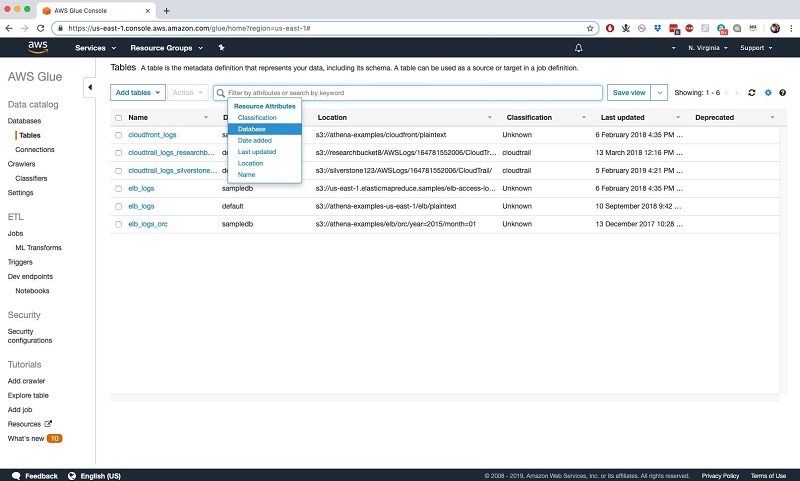Sort by Name column arrow
800x481 pixels.
[206, 117]
